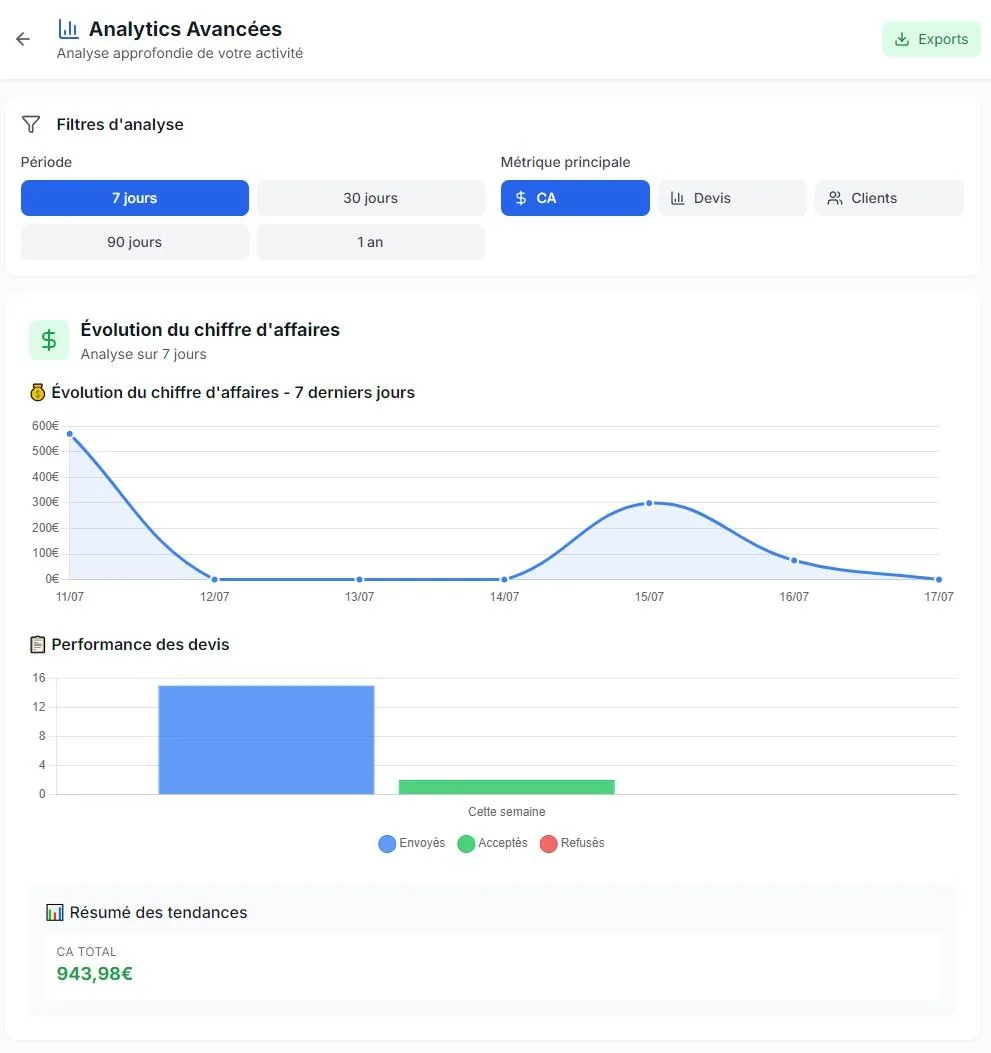Select the 1 an period
Image resolution: width=991 pixels, height=1053 pixels.
pyautogui.click(x=371, y=242)
